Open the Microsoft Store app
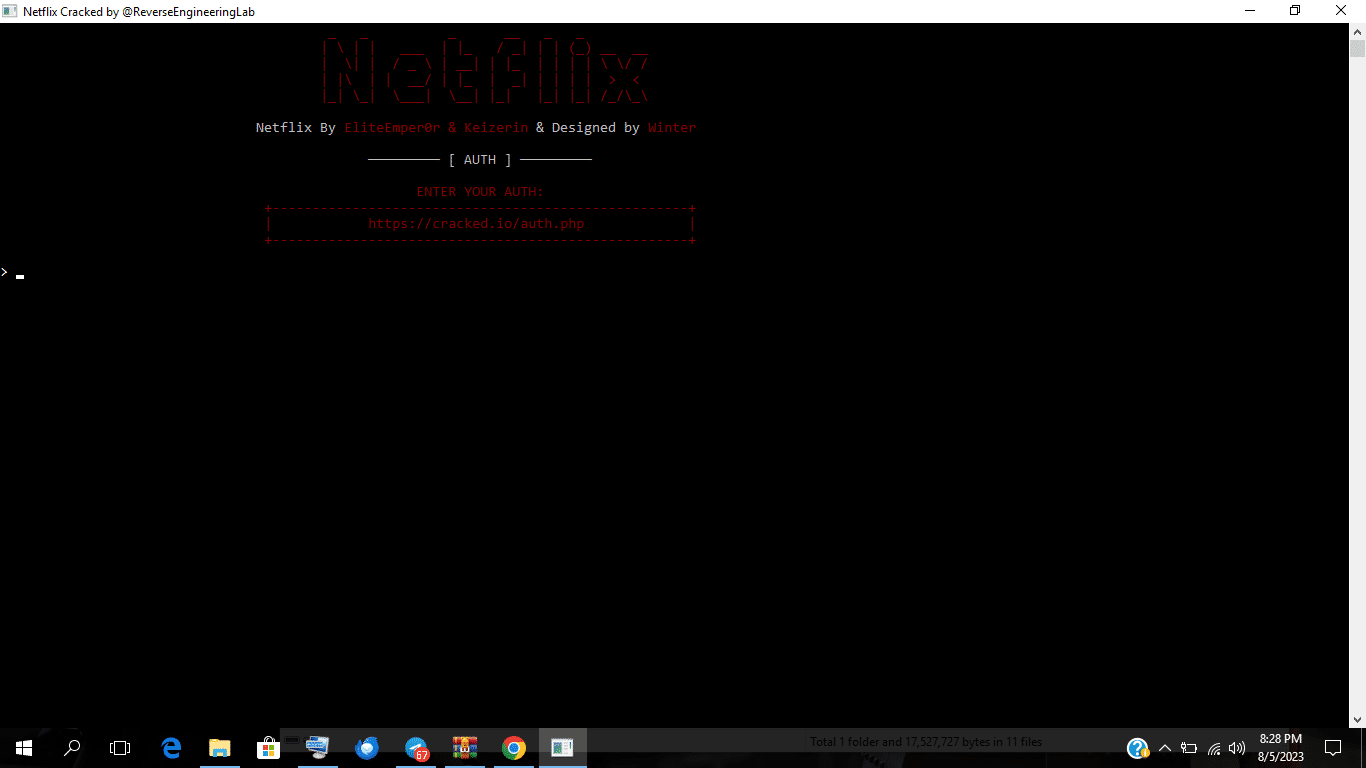The height and width of the screenshot is (768, 1366). [268, 747]
